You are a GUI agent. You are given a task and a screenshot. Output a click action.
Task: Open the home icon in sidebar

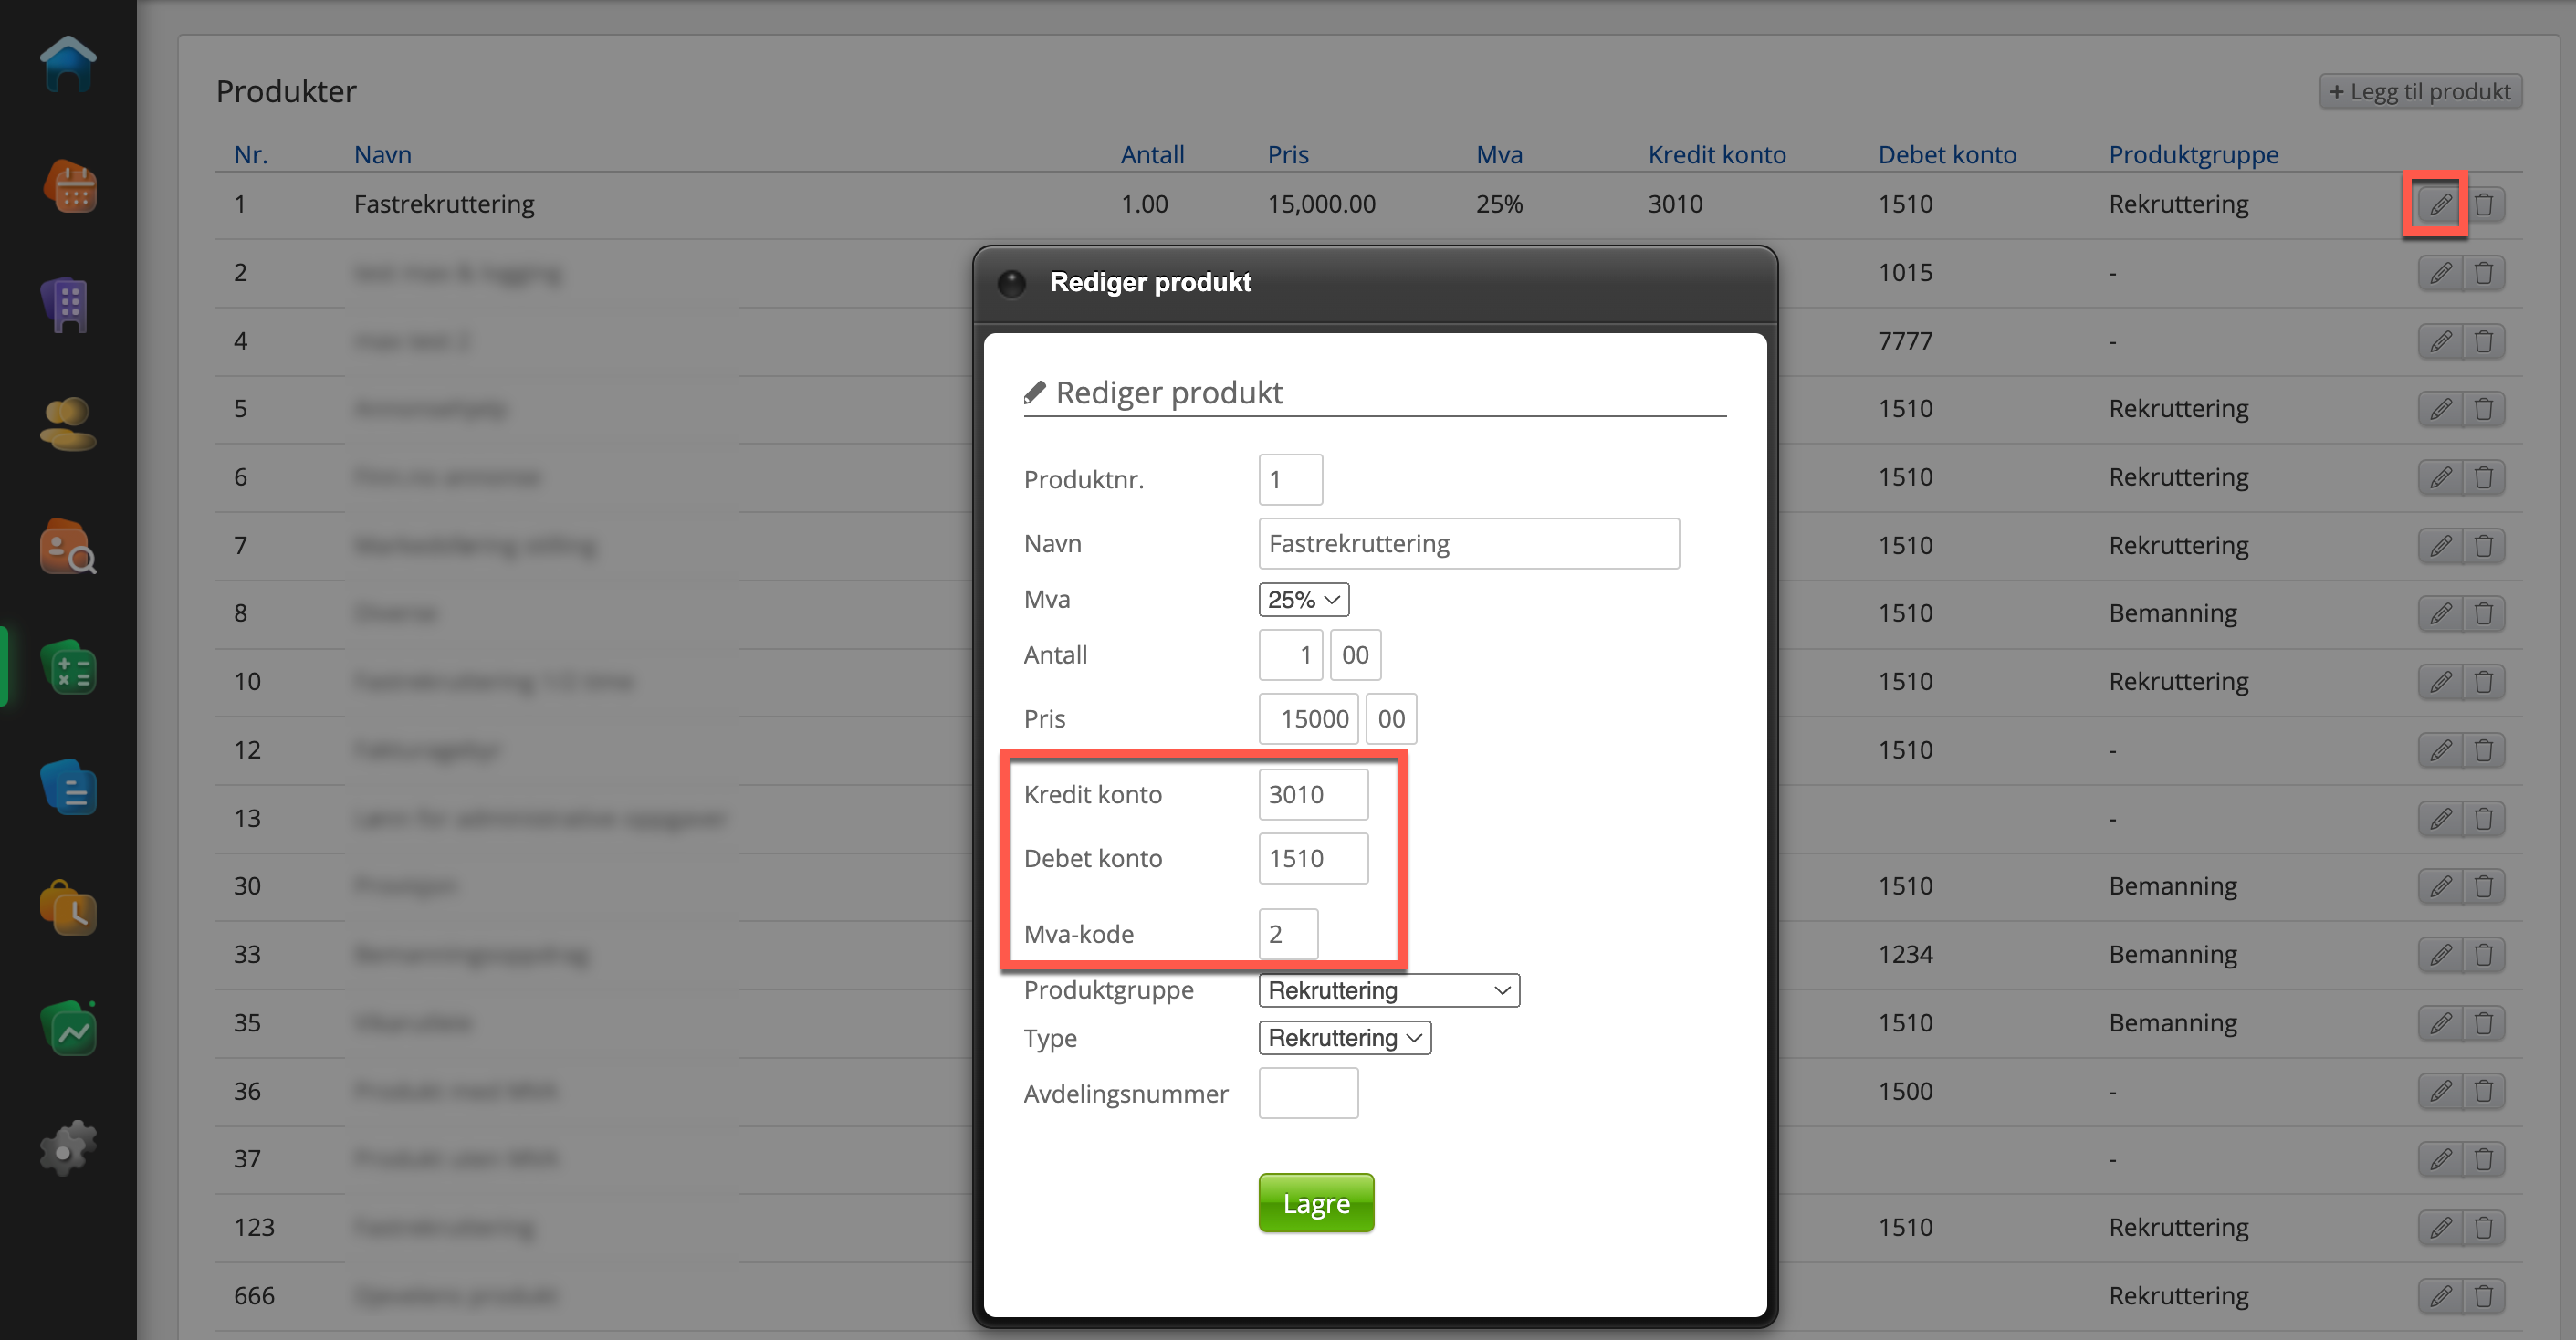68,65
